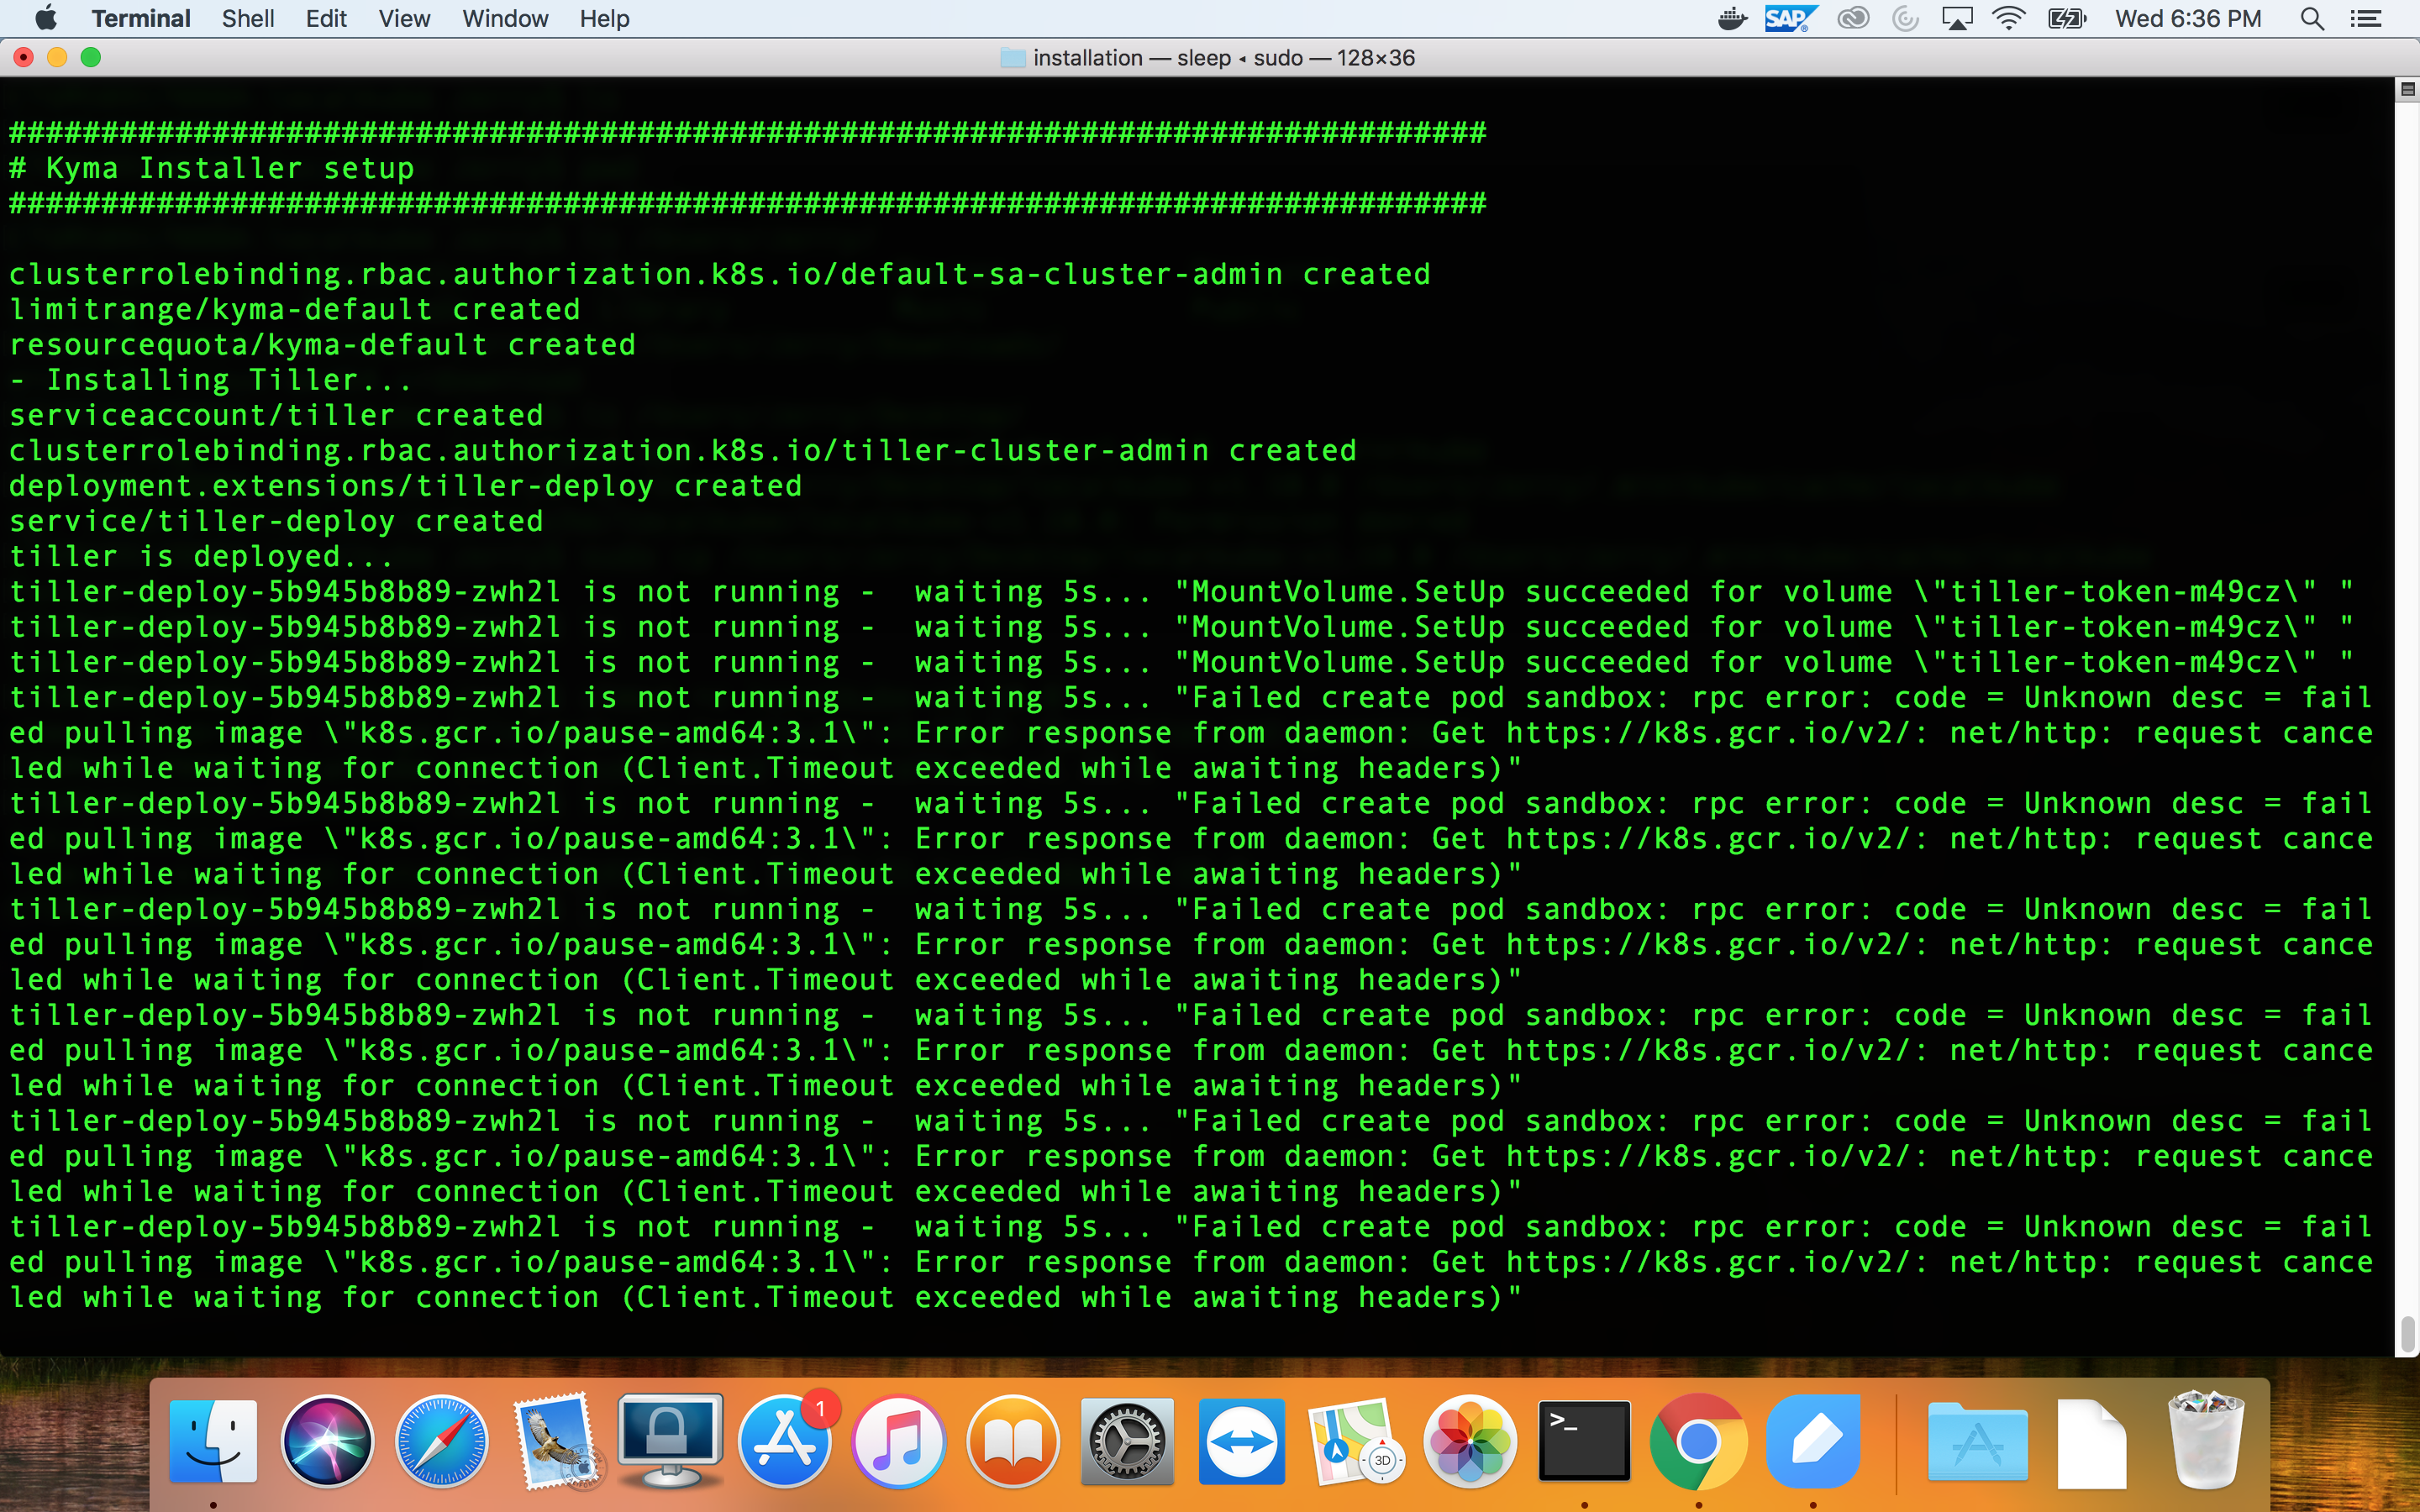
Task: Open App Store with update badge
Action: pos(786,1441)
